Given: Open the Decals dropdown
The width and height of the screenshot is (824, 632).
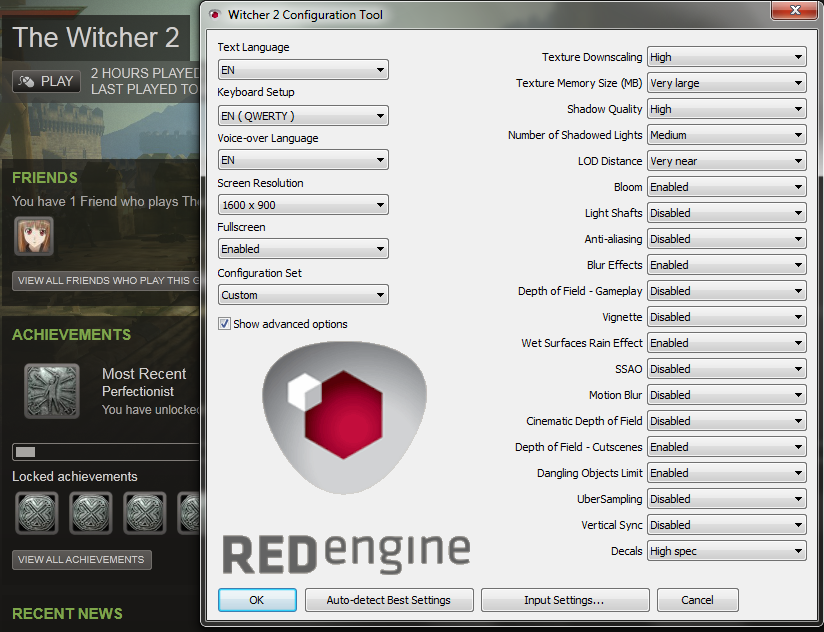Looking at the screenshot, I should (727, 551).
